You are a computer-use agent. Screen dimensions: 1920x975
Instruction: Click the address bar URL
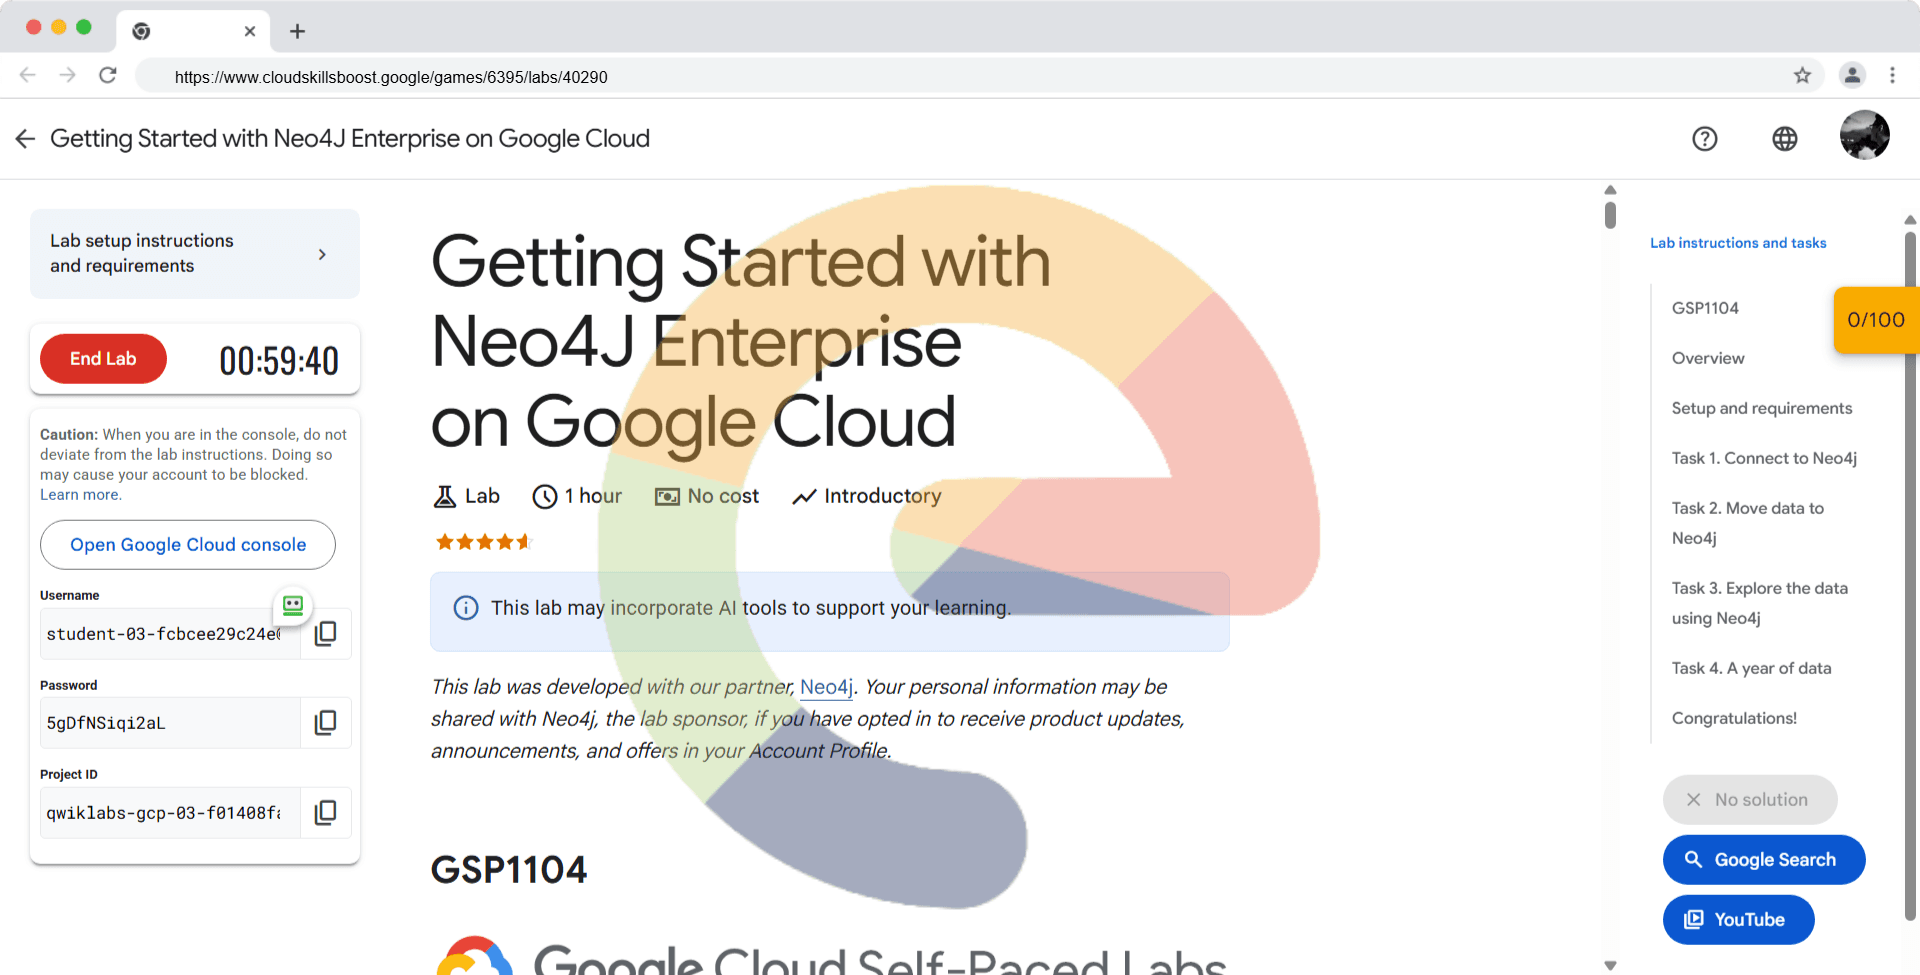click(391, 77)
